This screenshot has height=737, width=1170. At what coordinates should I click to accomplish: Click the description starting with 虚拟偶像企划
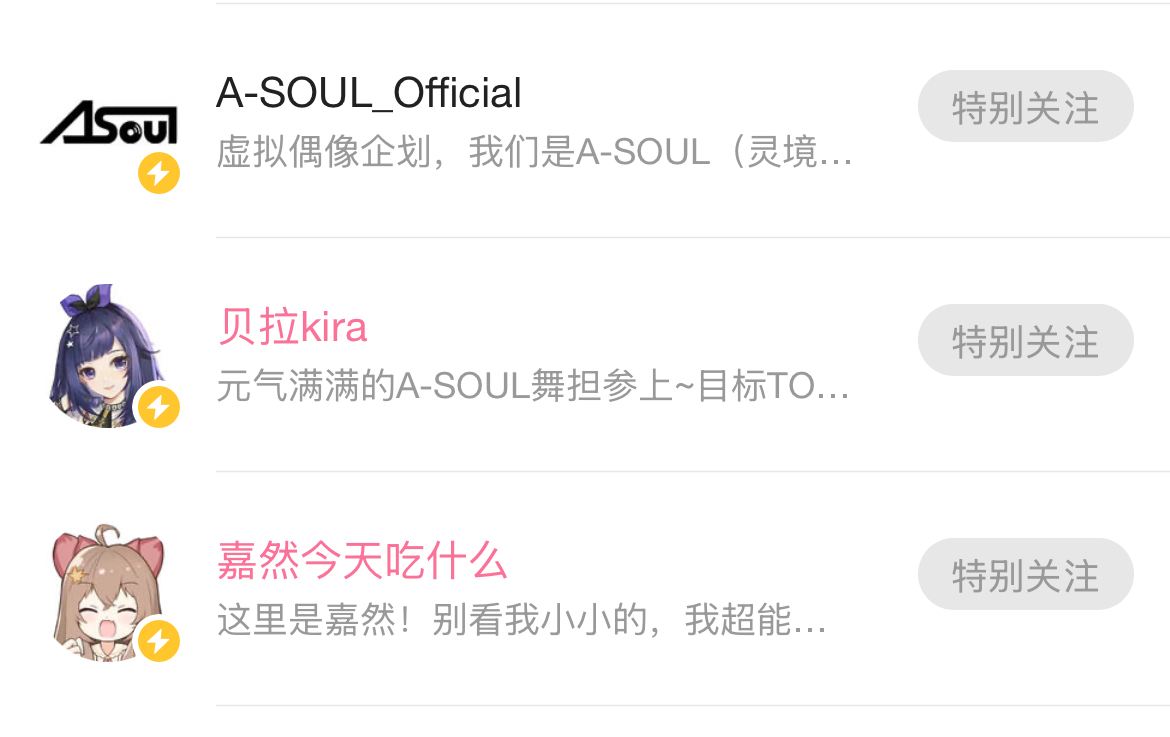click(x=534, y=153)
